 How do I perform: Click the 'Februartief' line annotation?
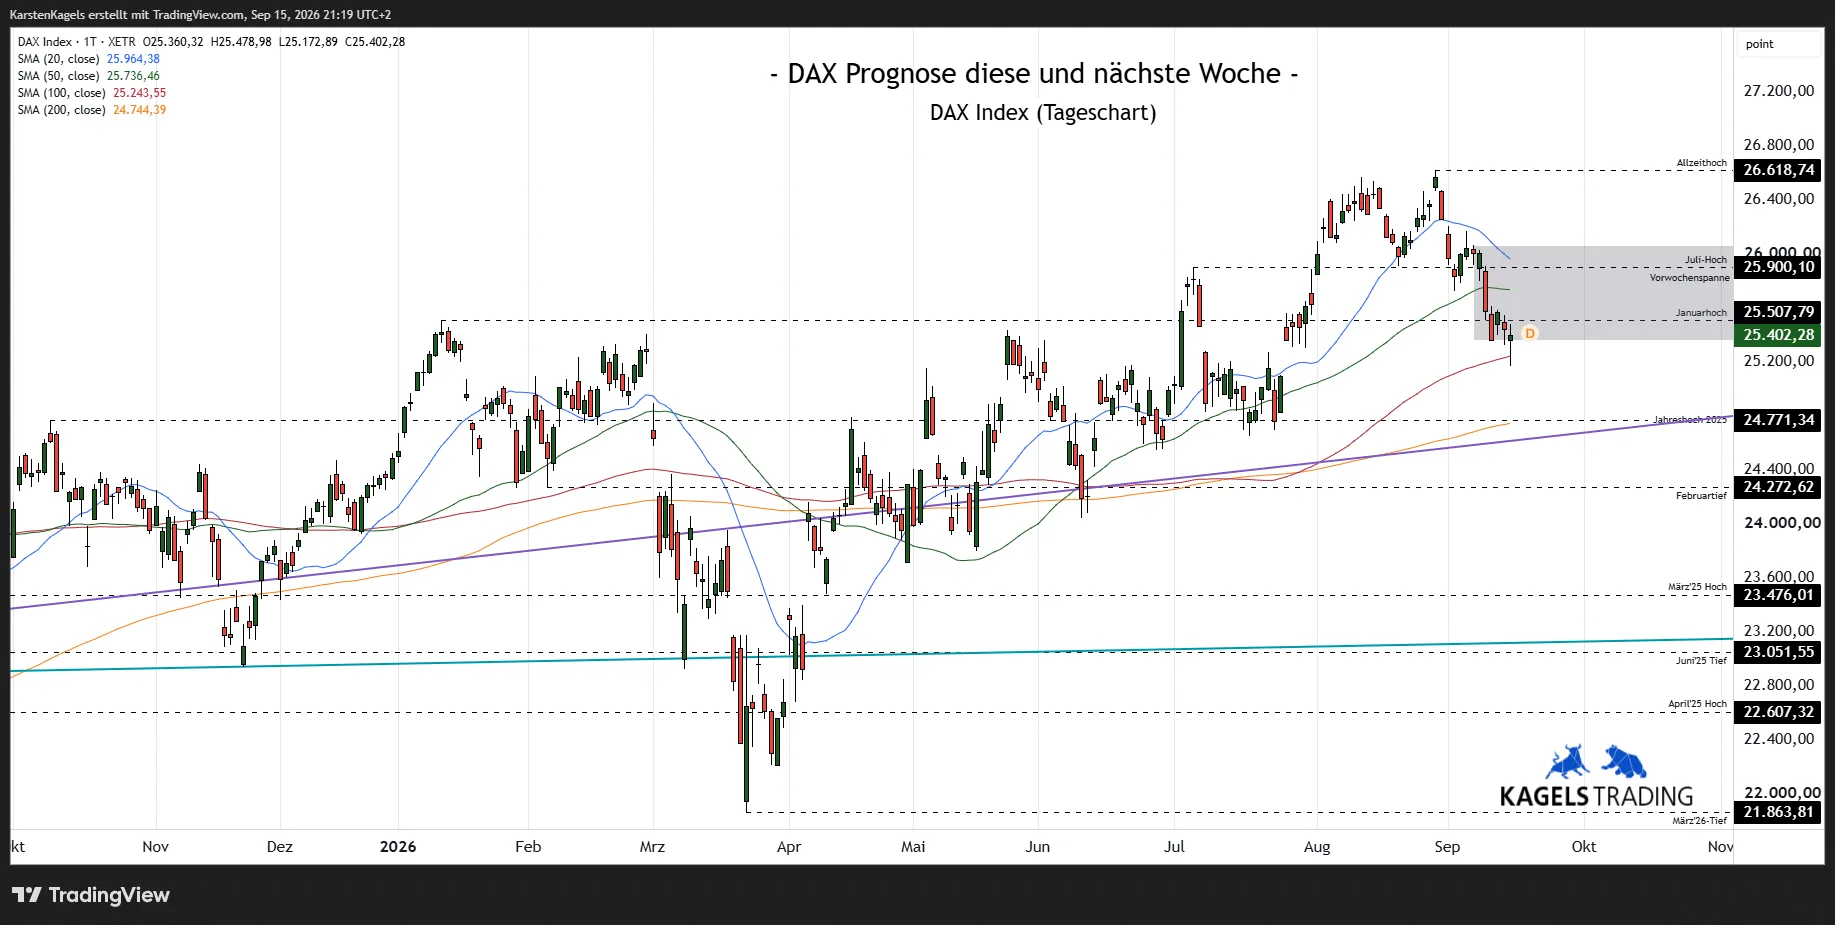[x=1701, y=496]
